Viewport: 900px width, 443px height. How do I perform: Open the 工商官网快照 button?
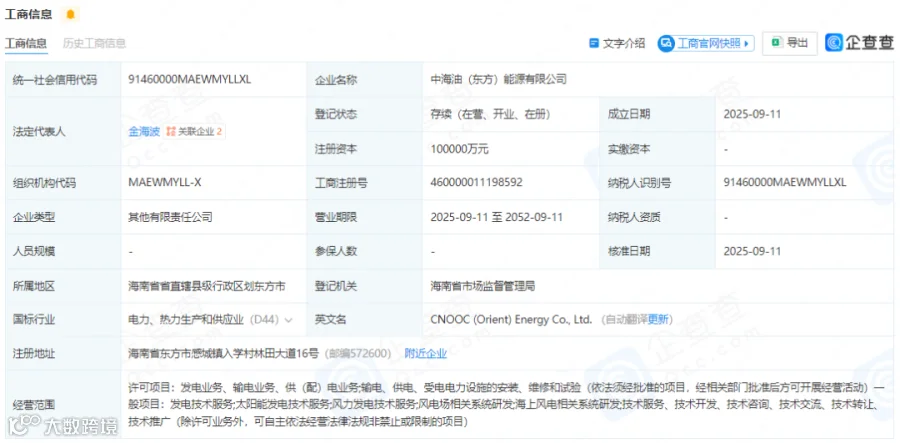pos(706,43)
